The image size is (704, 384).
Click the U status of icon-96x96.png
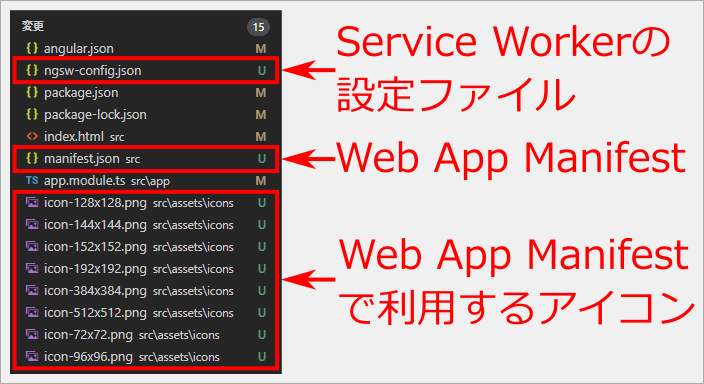262,357
